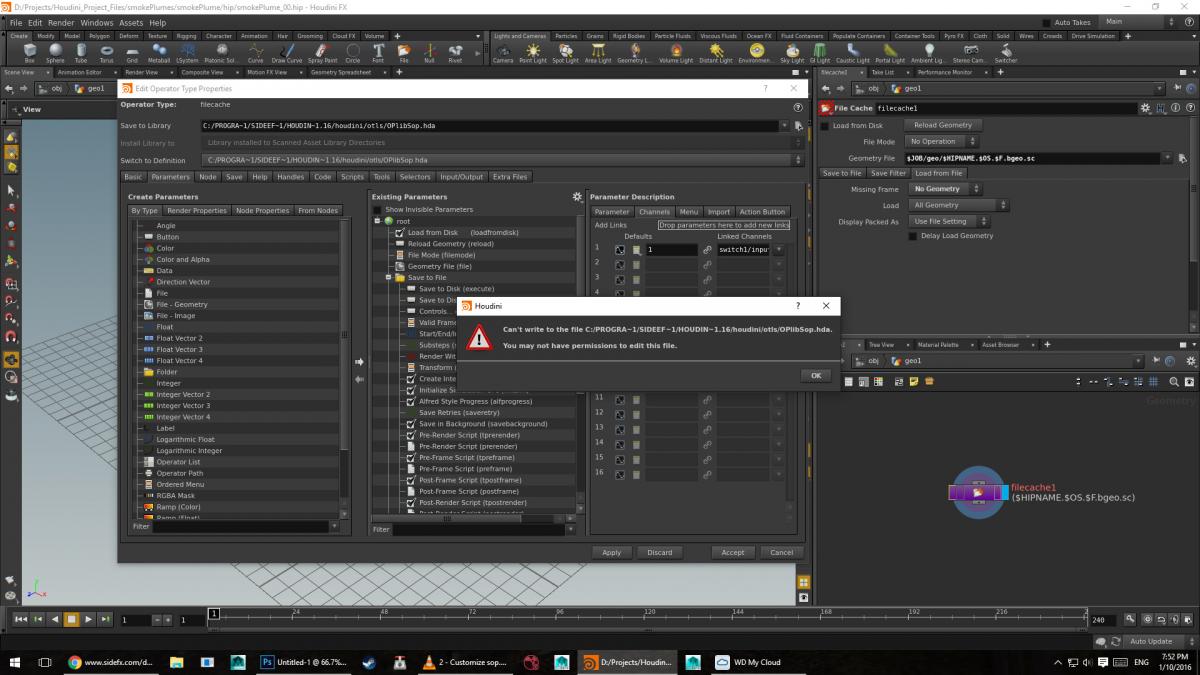Add a Distant Light from the shelf
The width and height of the screenshot is (1200, 675).
[x=715, y=53]
